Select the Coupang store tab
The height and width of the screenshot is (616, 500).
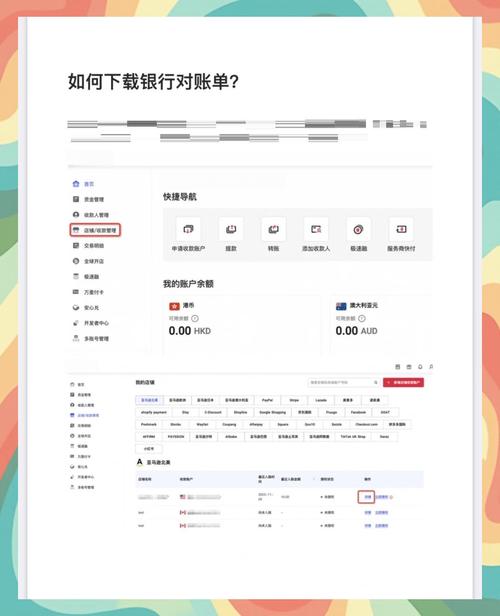pos(229,424)
